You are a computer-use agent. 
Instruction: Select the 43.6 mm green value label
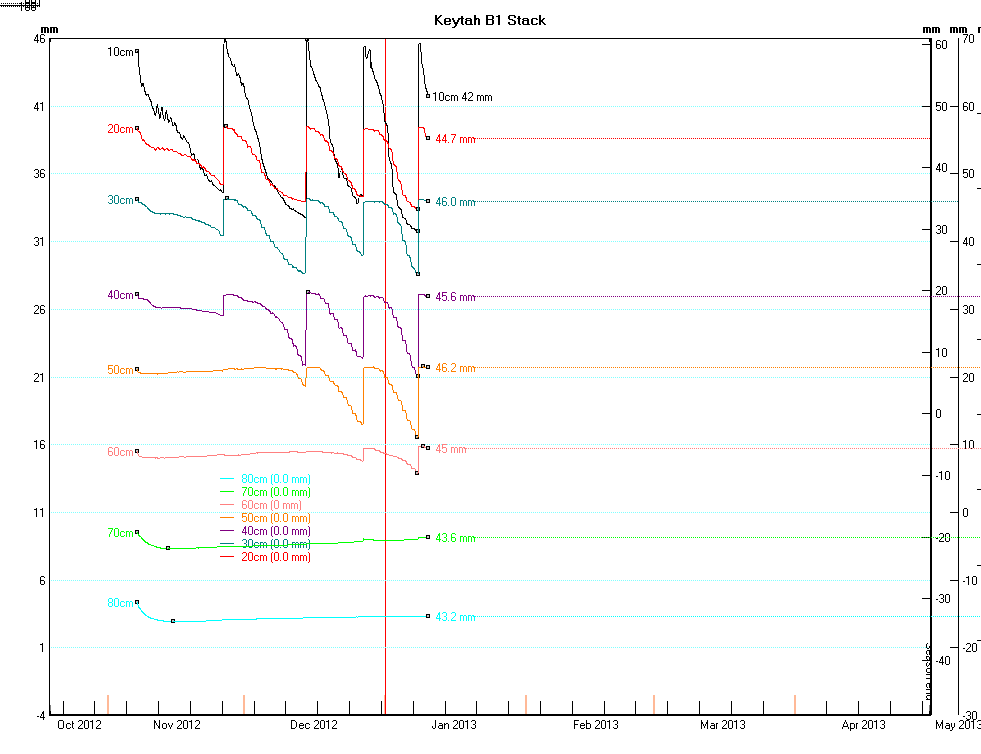[x=455, y=539]
